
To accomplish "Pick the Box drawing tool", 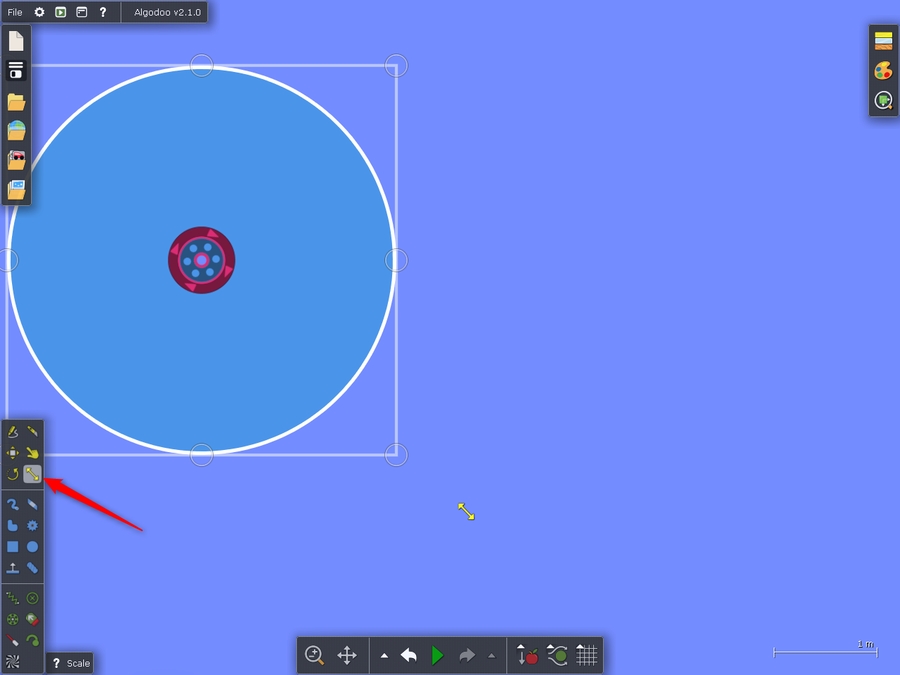I will tap(13, 547).
